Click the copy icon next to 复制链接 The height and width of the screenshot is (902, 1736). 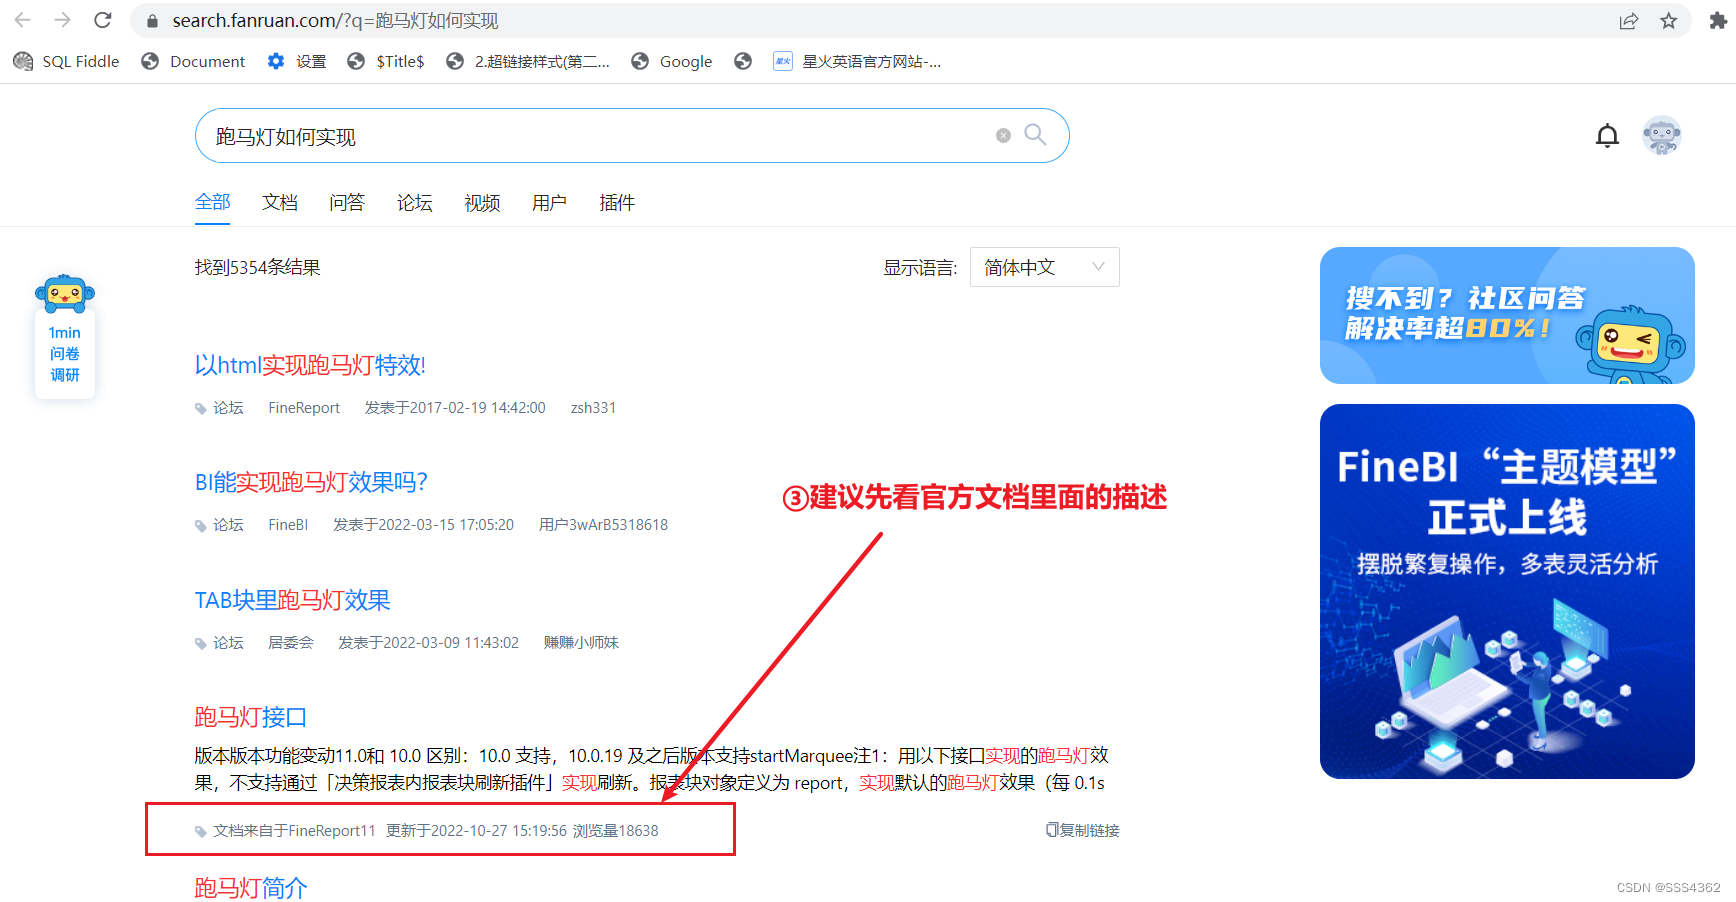coord(1052,830)
